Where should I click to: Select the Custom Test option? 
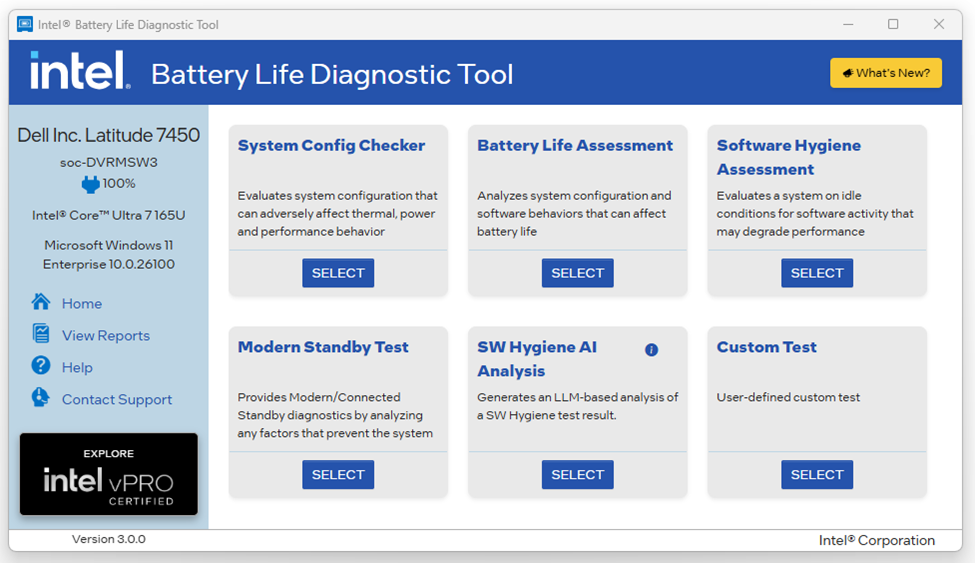tap(817, 475)
